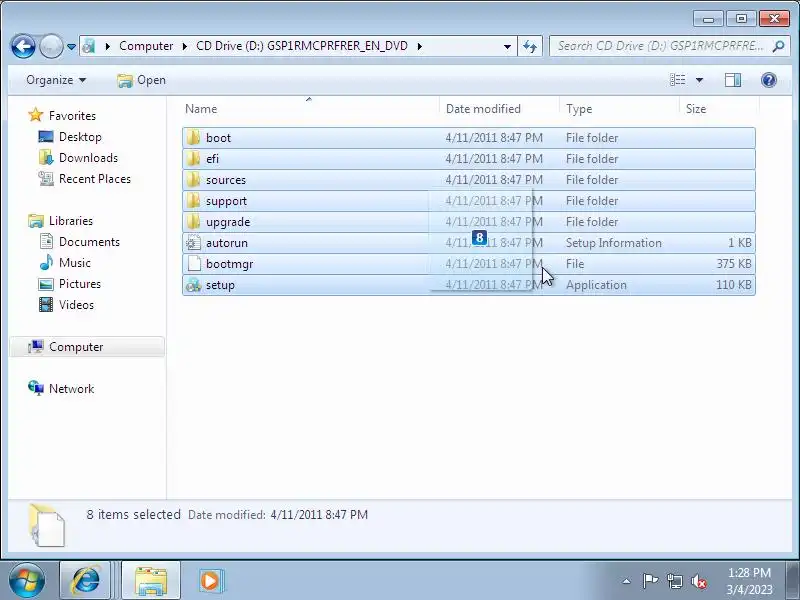The height and width of the screenshot is (600, 800).
Task: Click the 'autorun' file name
Action: (227, 243)
